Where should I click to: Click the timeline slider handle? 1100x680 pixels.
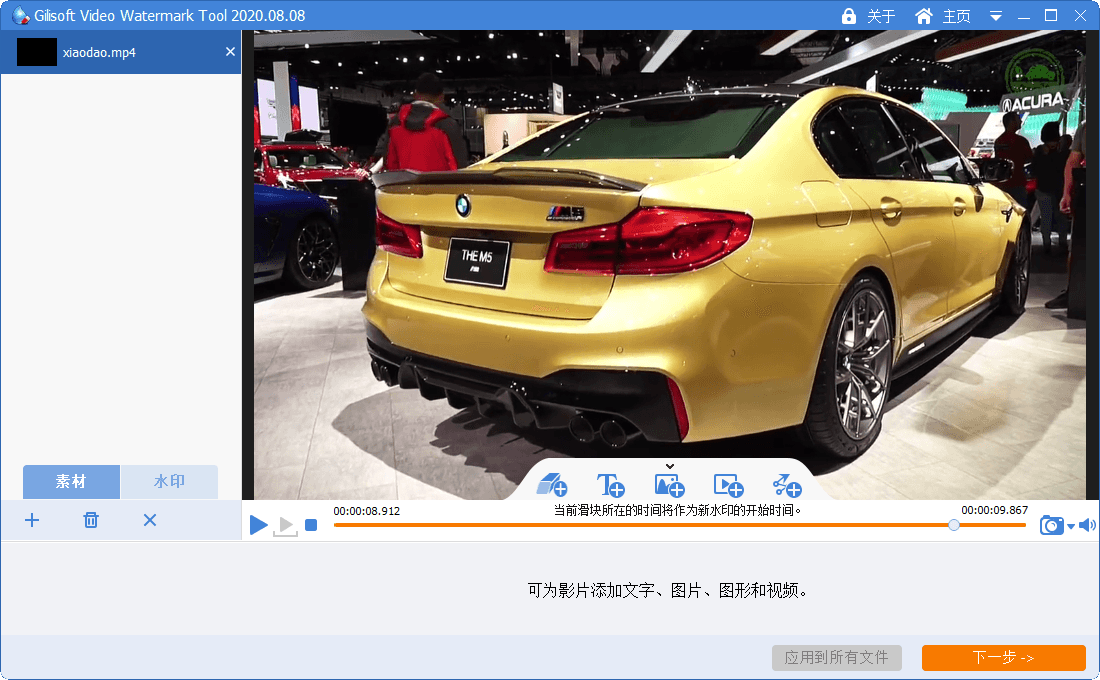tap(954, 525)
